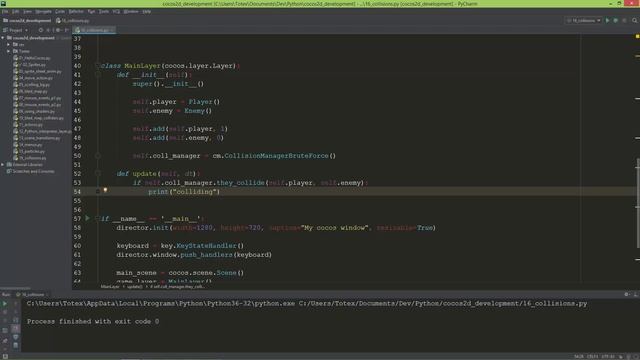Rerun the script using the Run panel's green arrow
This screenshot has width=640, height=360.
coord(5,304)
